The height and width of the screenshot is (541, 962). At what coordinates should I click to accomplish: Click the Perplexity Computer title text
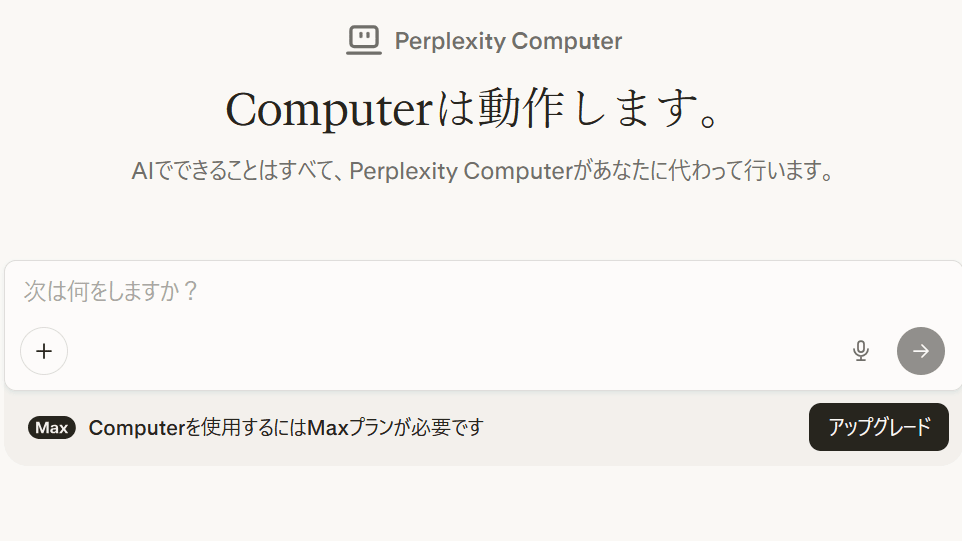click(x=508, y=41)
